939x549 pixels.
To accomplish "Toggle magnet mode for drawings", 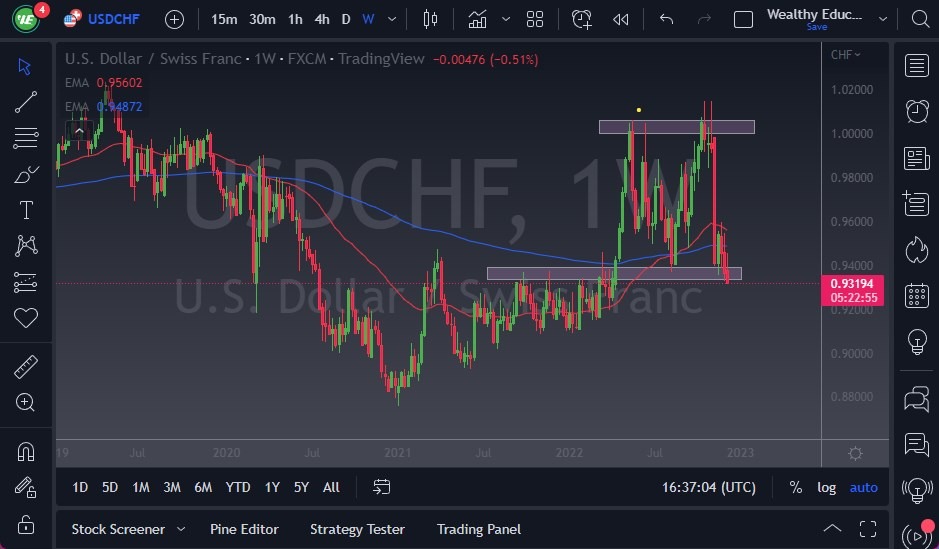I will (x=26, y=451).
